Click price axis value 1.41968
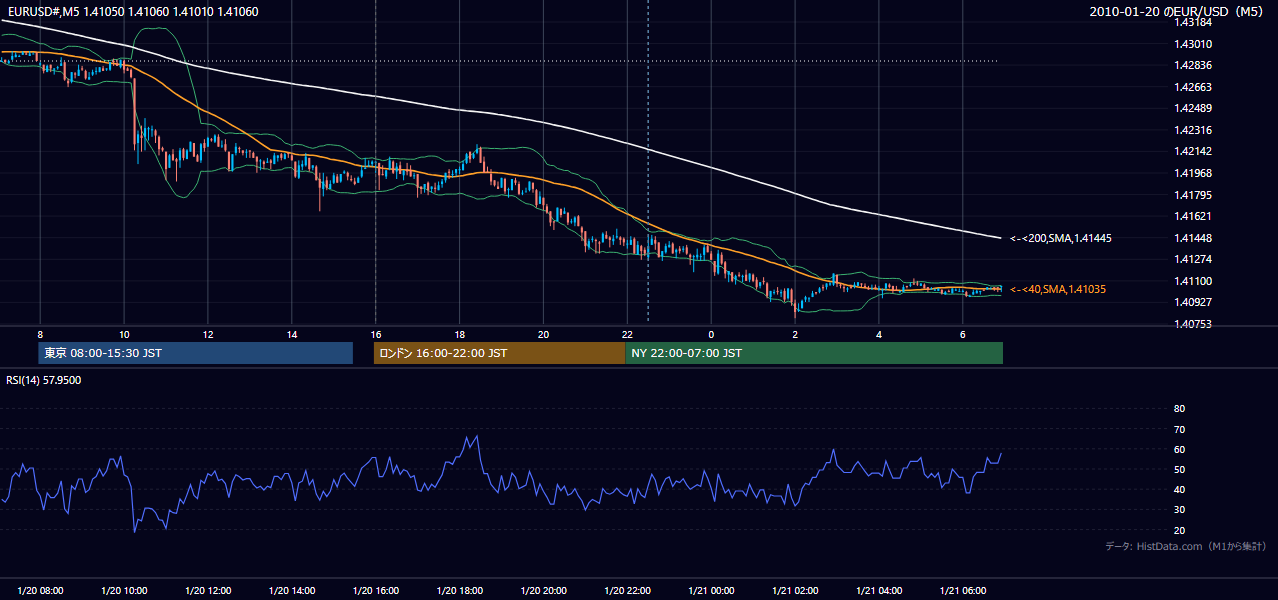 1192,173
